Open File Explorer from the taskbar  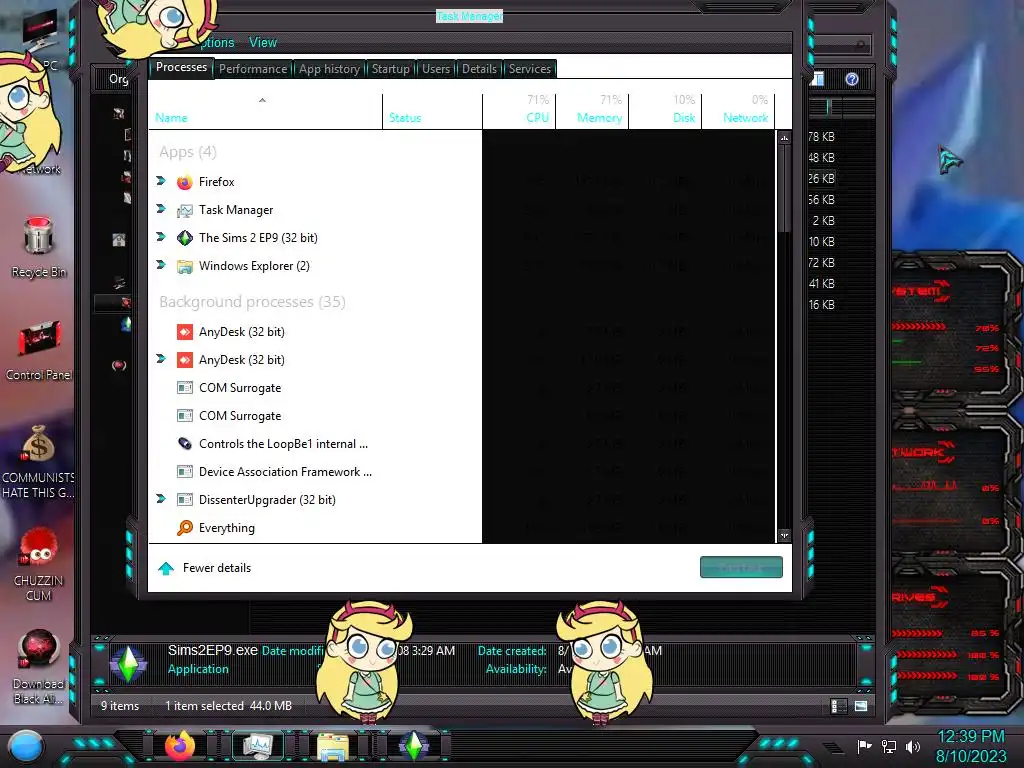333,746
